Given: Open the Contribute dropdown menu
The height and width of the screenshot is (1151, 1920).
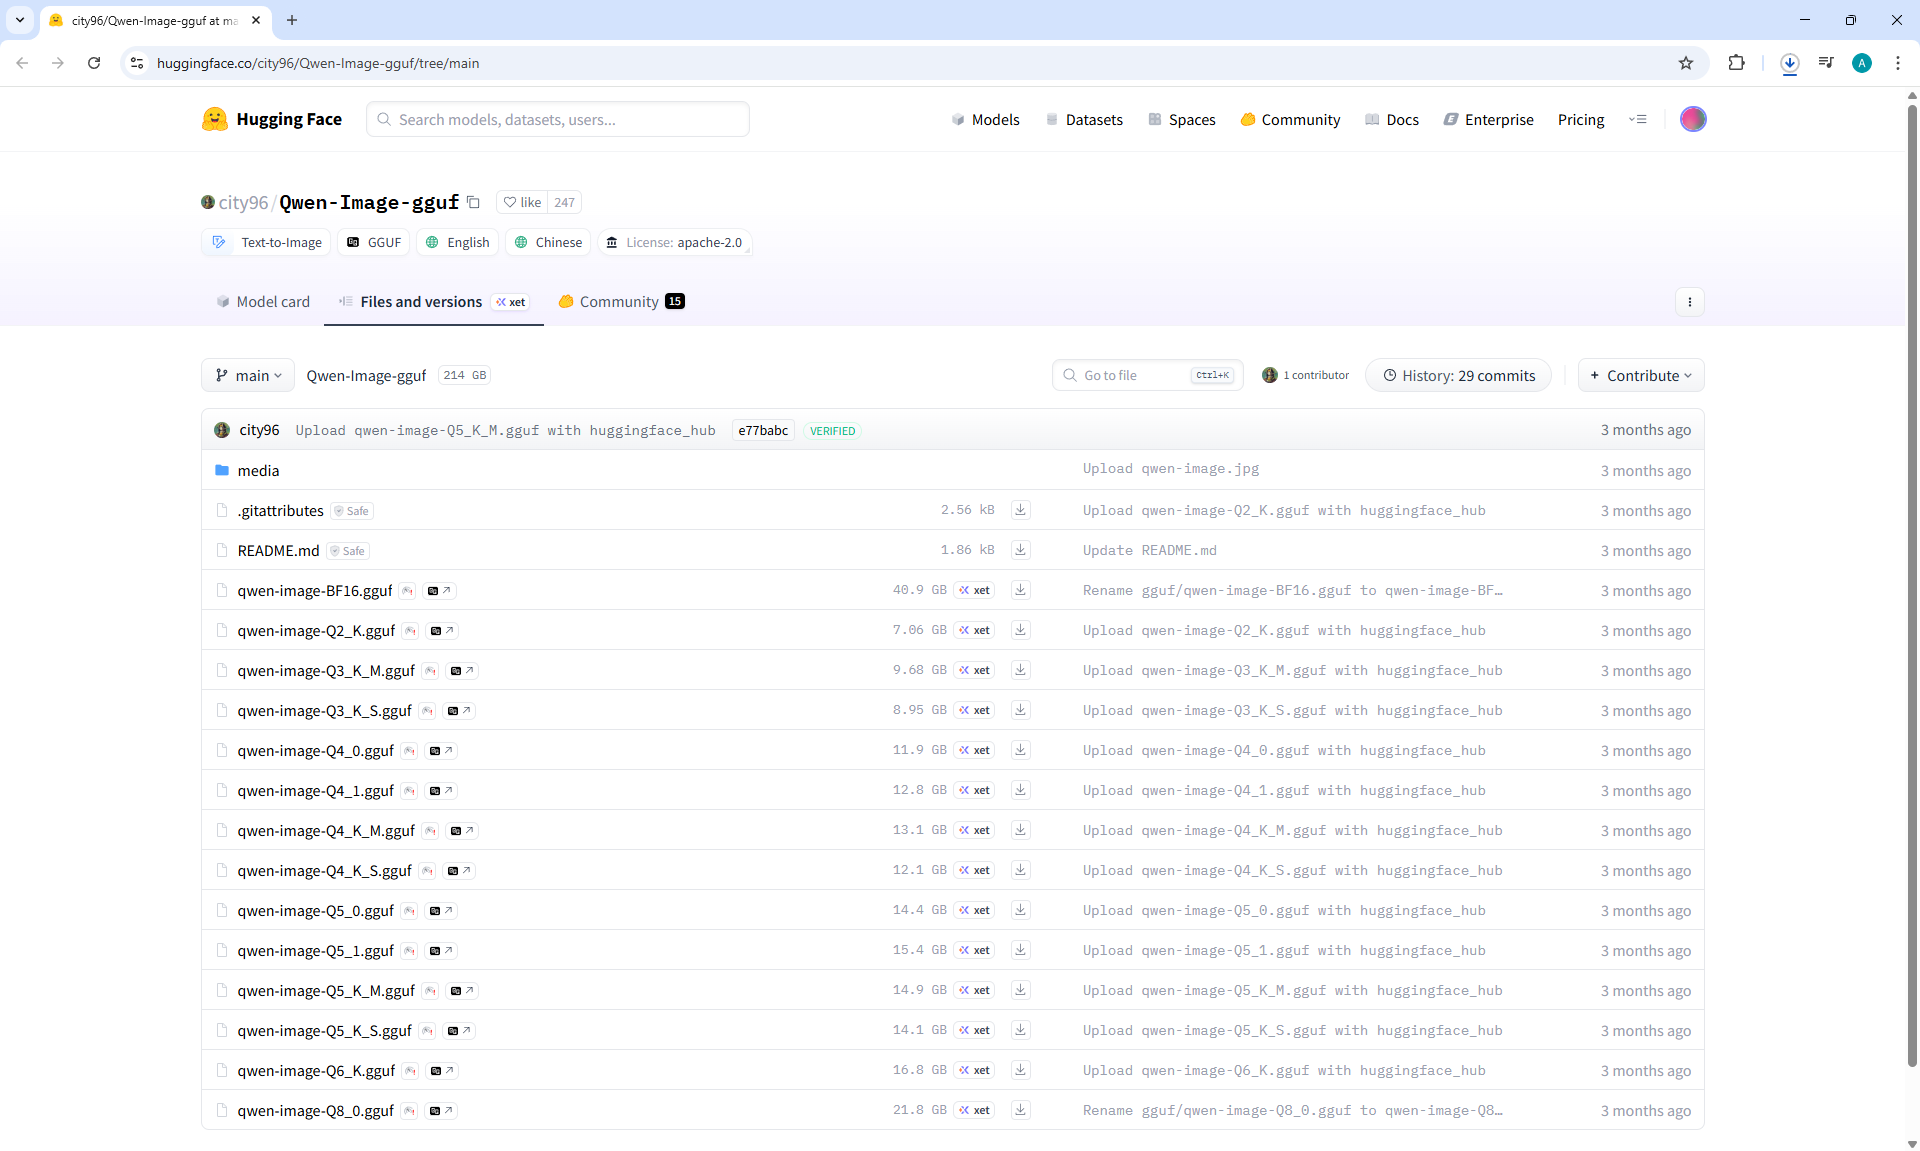Looking at the screenshot, I should point(1640,376).
